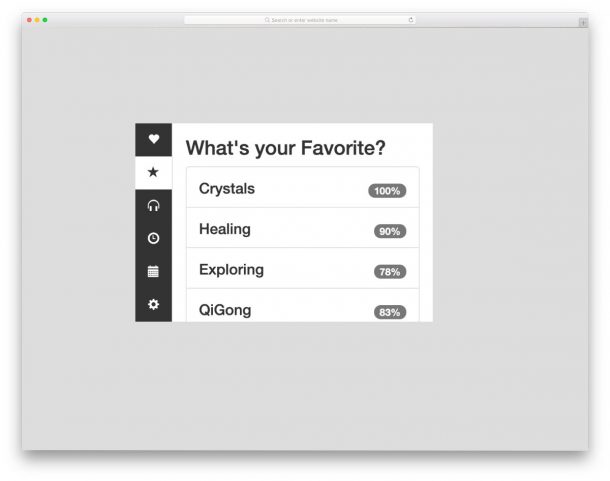This screenshot has height=481, width=610.
Task: Click the yellow minimize window button
Action: point(37,20)
